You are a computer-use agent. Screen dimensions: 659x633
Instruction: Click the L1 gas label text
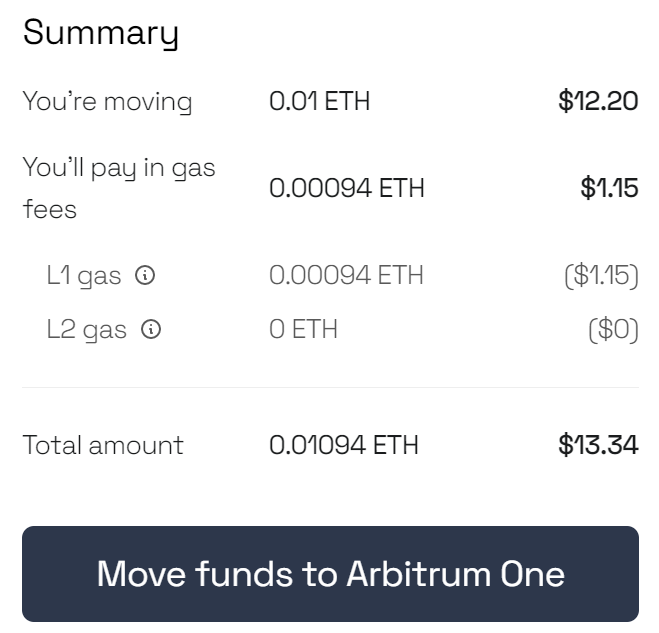pos(84,276)
